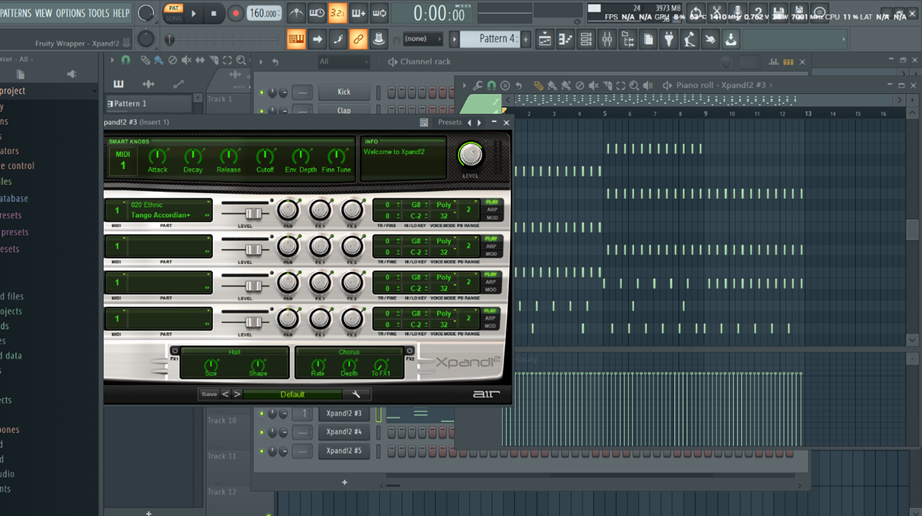Image resolution: width=922 pixels, height=516 pixels.
Task: Click the Xpand!2 master Level knob
Action: coord(470,155)
